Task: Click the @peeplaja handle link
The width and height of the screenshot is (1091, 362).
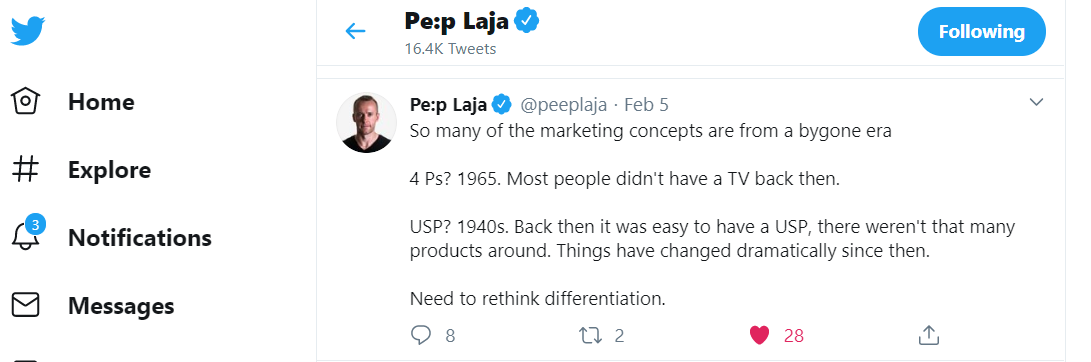Action: [x=564, y=105]
